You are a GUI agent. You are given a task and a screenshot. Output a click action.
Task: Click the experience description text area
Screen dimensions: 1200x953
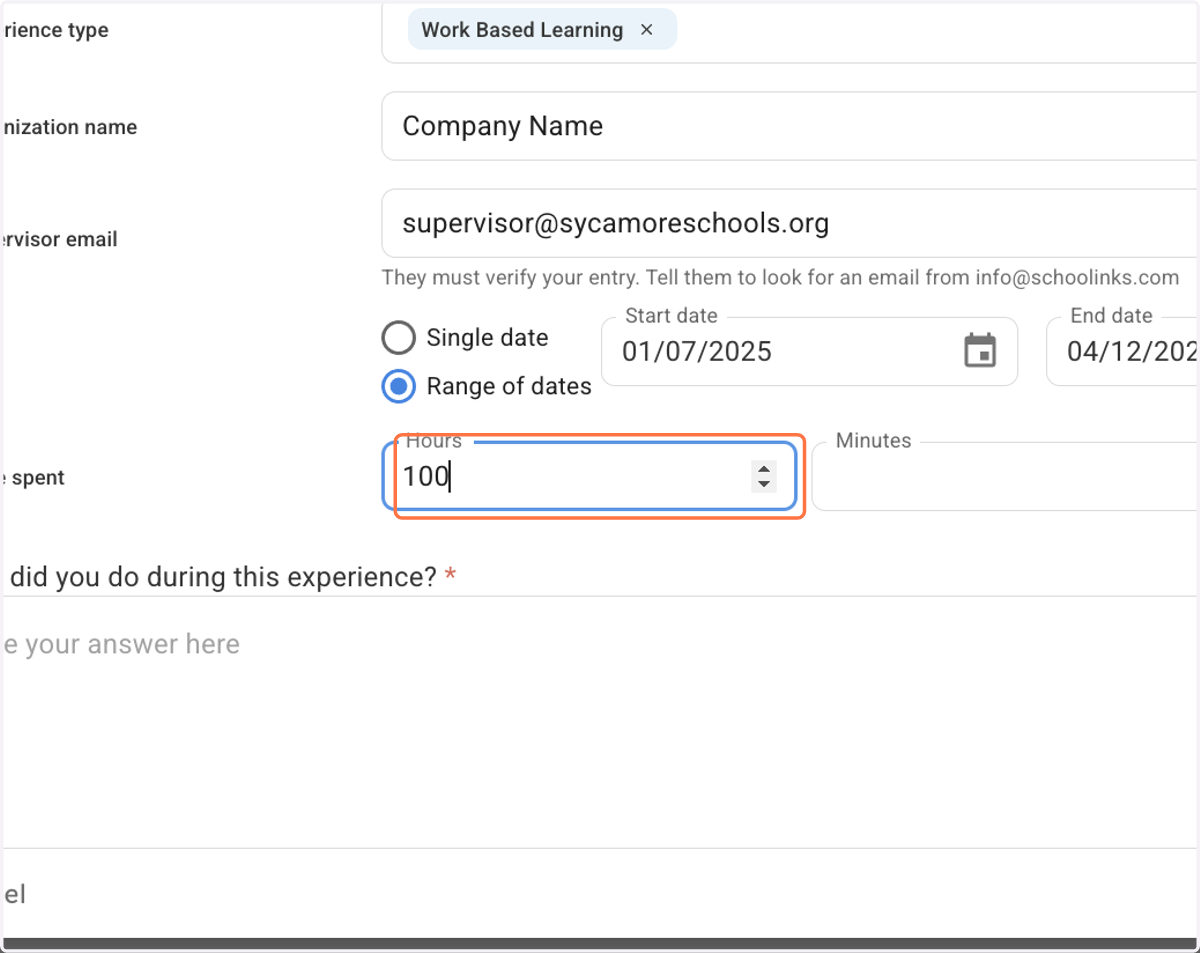(600, 722)
